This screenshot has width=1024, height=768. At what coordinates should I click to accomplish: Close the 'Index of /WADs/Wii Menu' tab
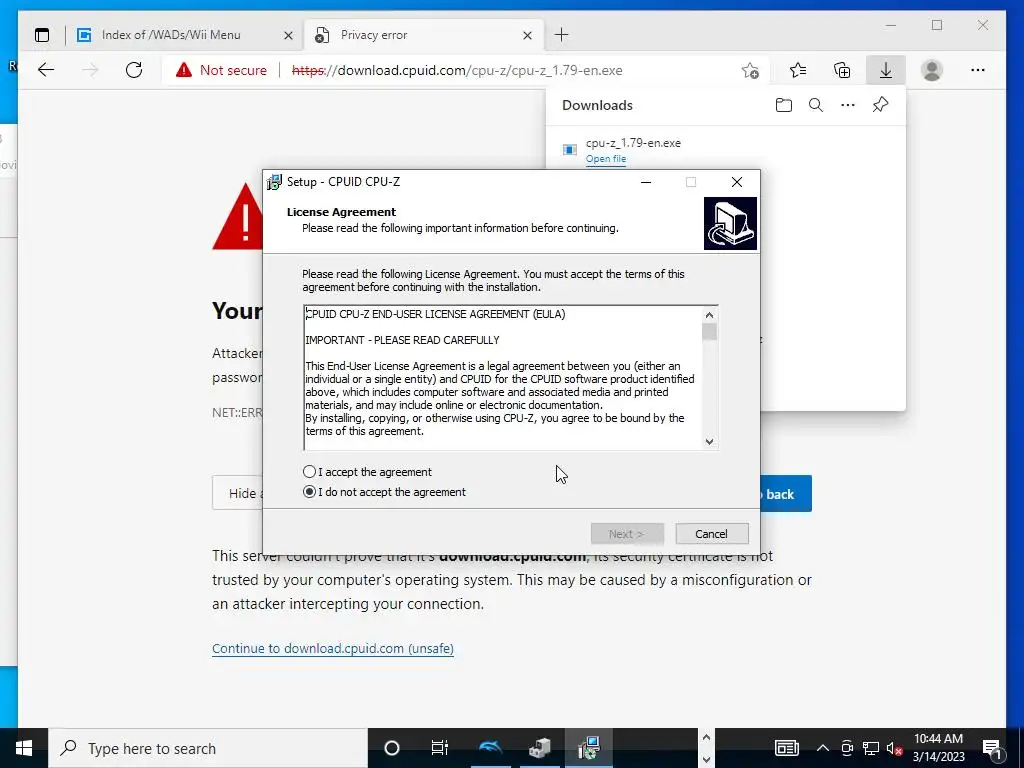point(288,35)
